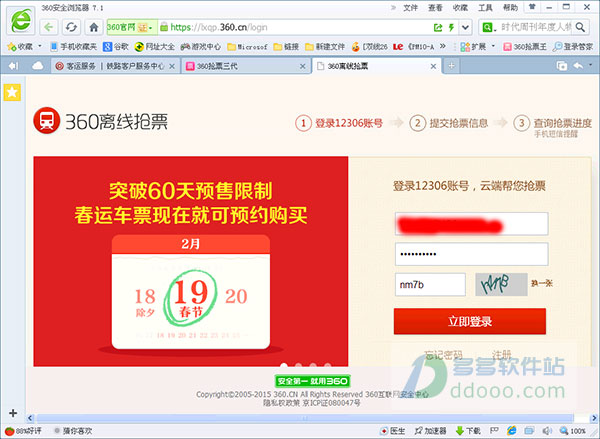The width and height of the screenshot is (600, 439).
Task: Close the 360抢票三代 tab
Action: pos(302,66)
